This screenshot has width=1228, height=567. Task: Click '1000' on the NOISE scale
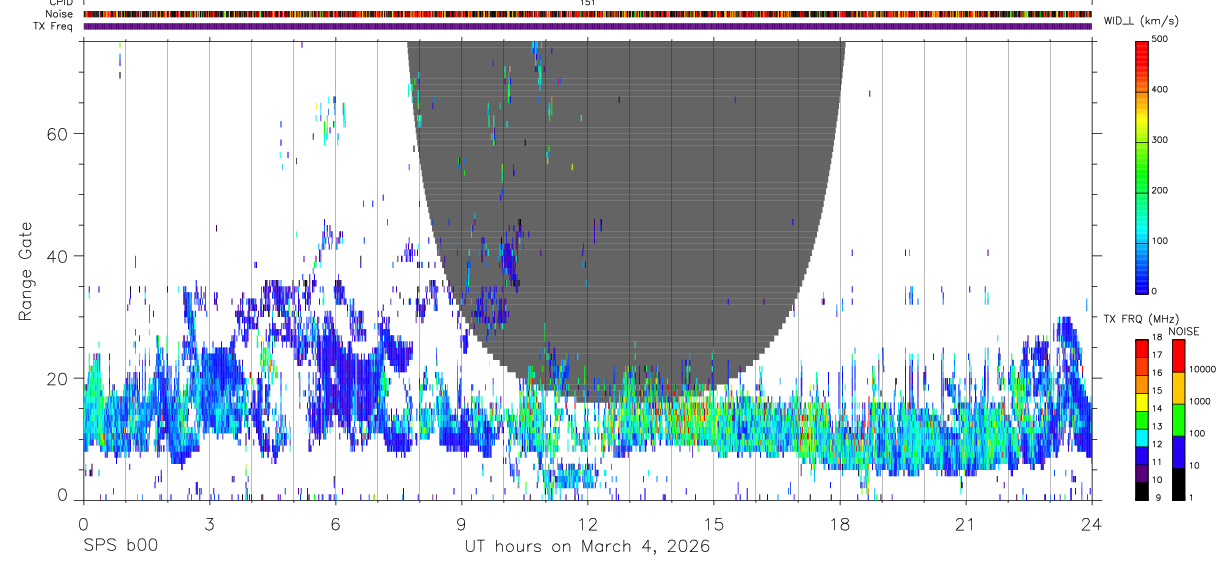pyautogui.click(x=1201, y=401)
